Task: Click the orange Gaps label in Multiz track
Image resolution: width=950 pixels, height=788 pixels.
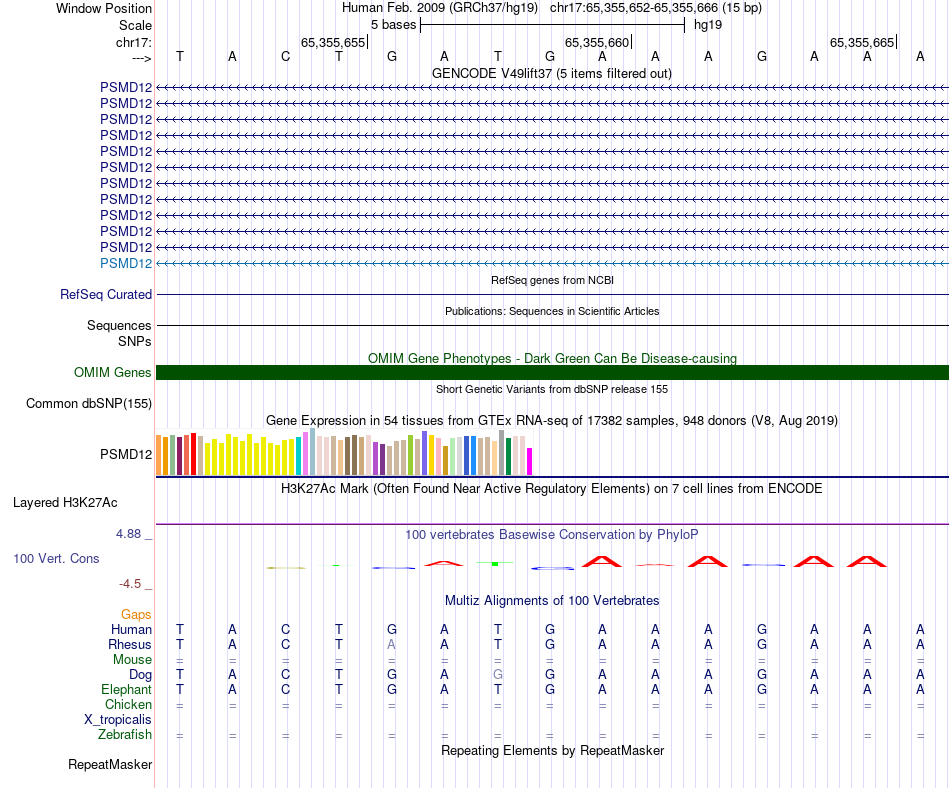Action: coord(136,615)
